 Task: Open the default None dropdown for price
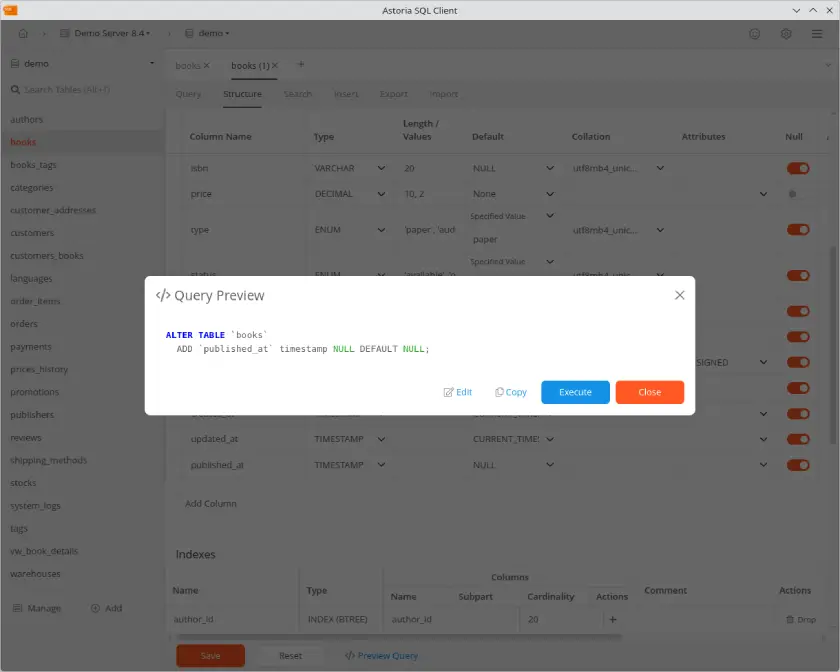[513, 194]
